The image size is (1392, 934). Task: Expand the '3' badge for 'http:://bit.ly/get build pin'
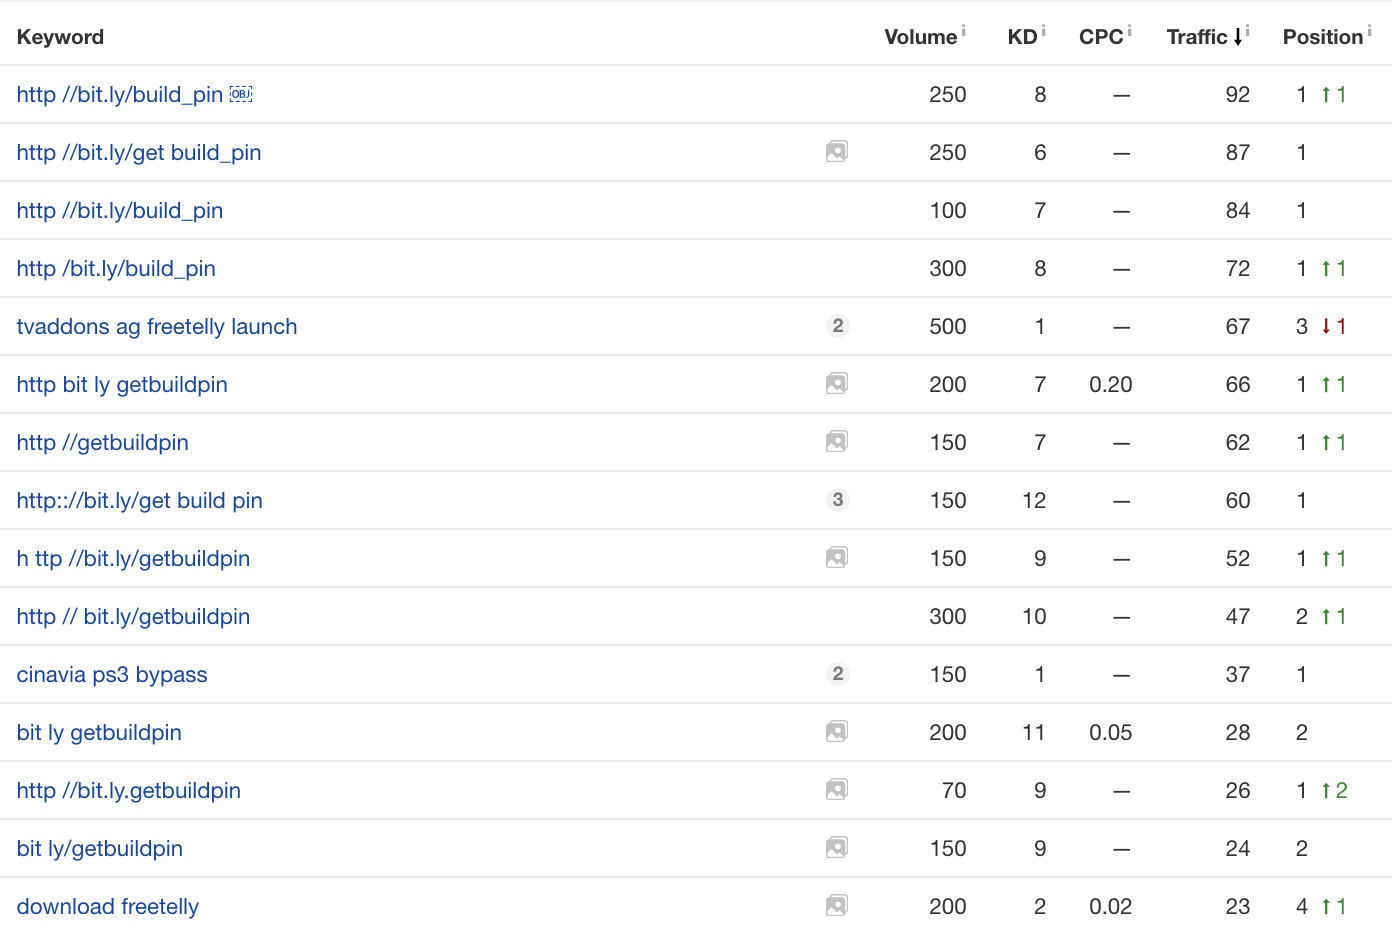838,500
